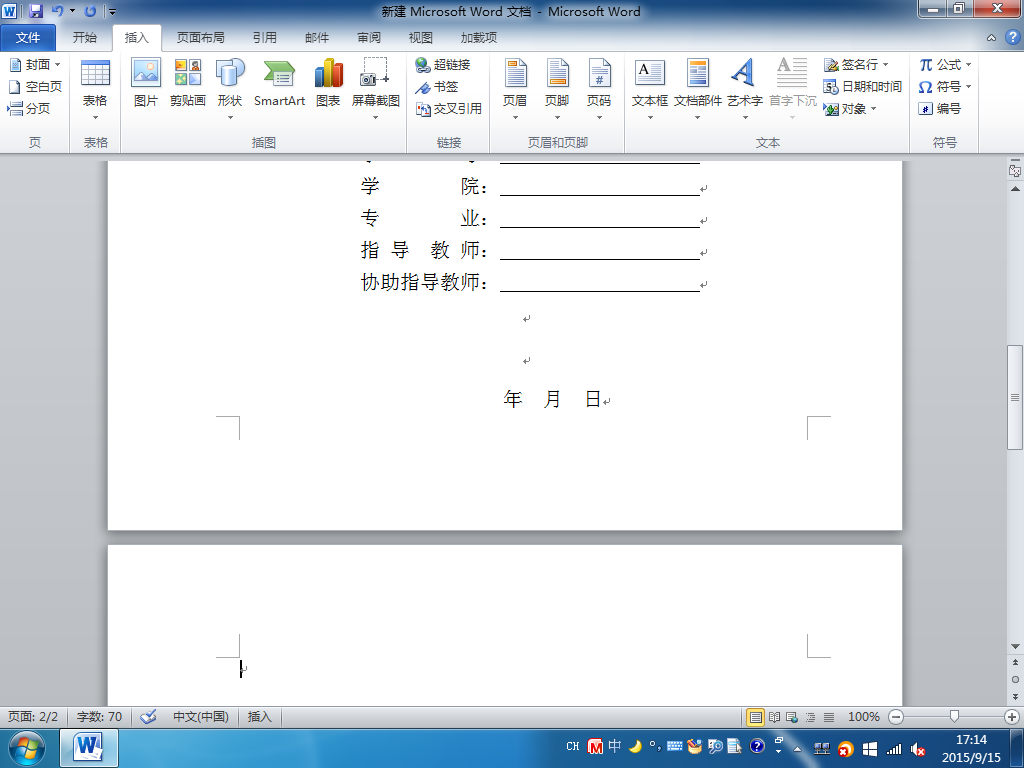Screen dimensions: 1024x768
Task: Switch to print layout view
Action: pyautogui.click(x=756, y=717)
